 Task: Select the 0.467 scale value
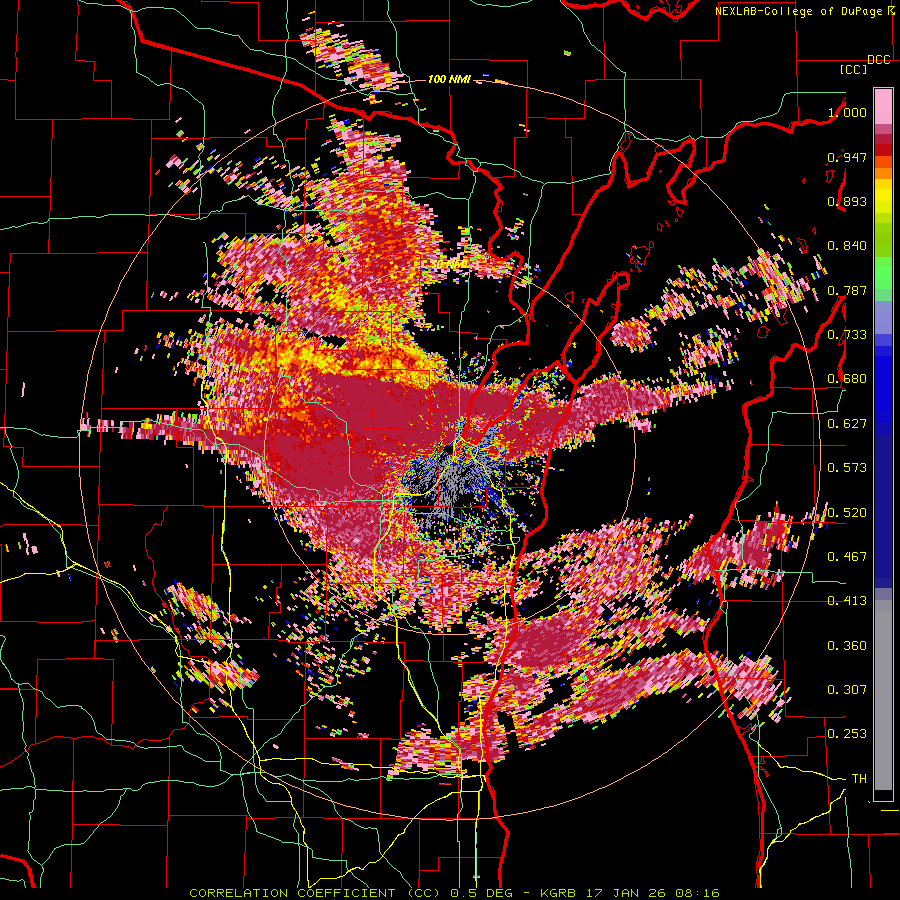[847, 557]
